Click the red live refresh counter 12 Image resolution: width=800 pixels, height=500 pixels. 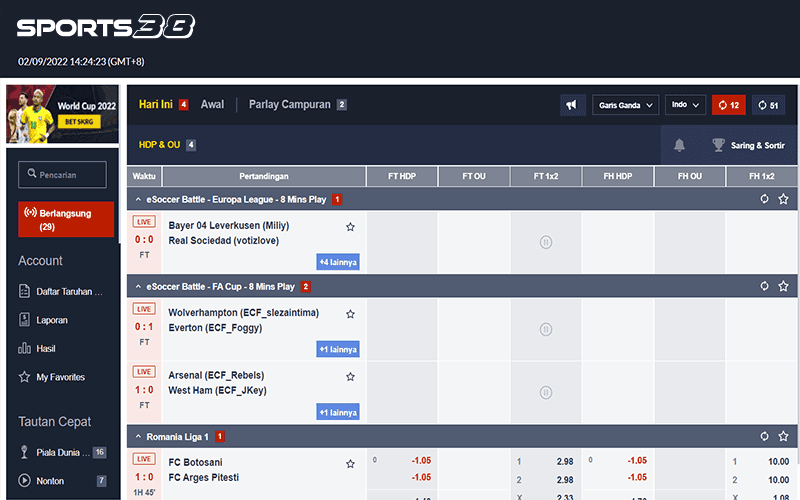pos(729,105)
